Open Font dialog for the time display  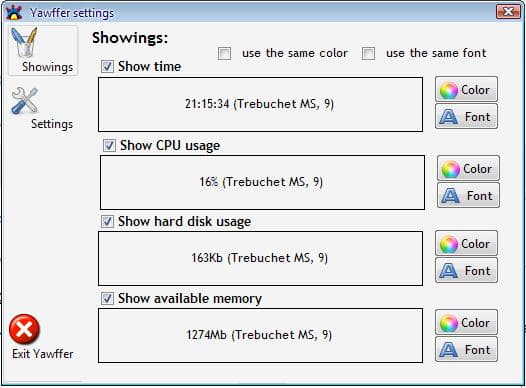[466, 117]
